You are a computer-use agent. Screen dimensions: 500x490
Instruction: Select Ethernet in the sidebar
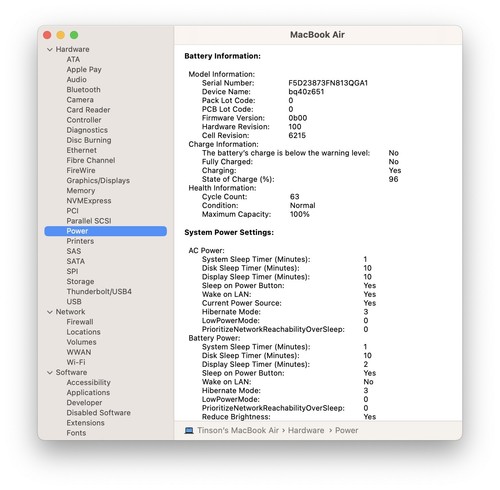[x=82, y=150]
